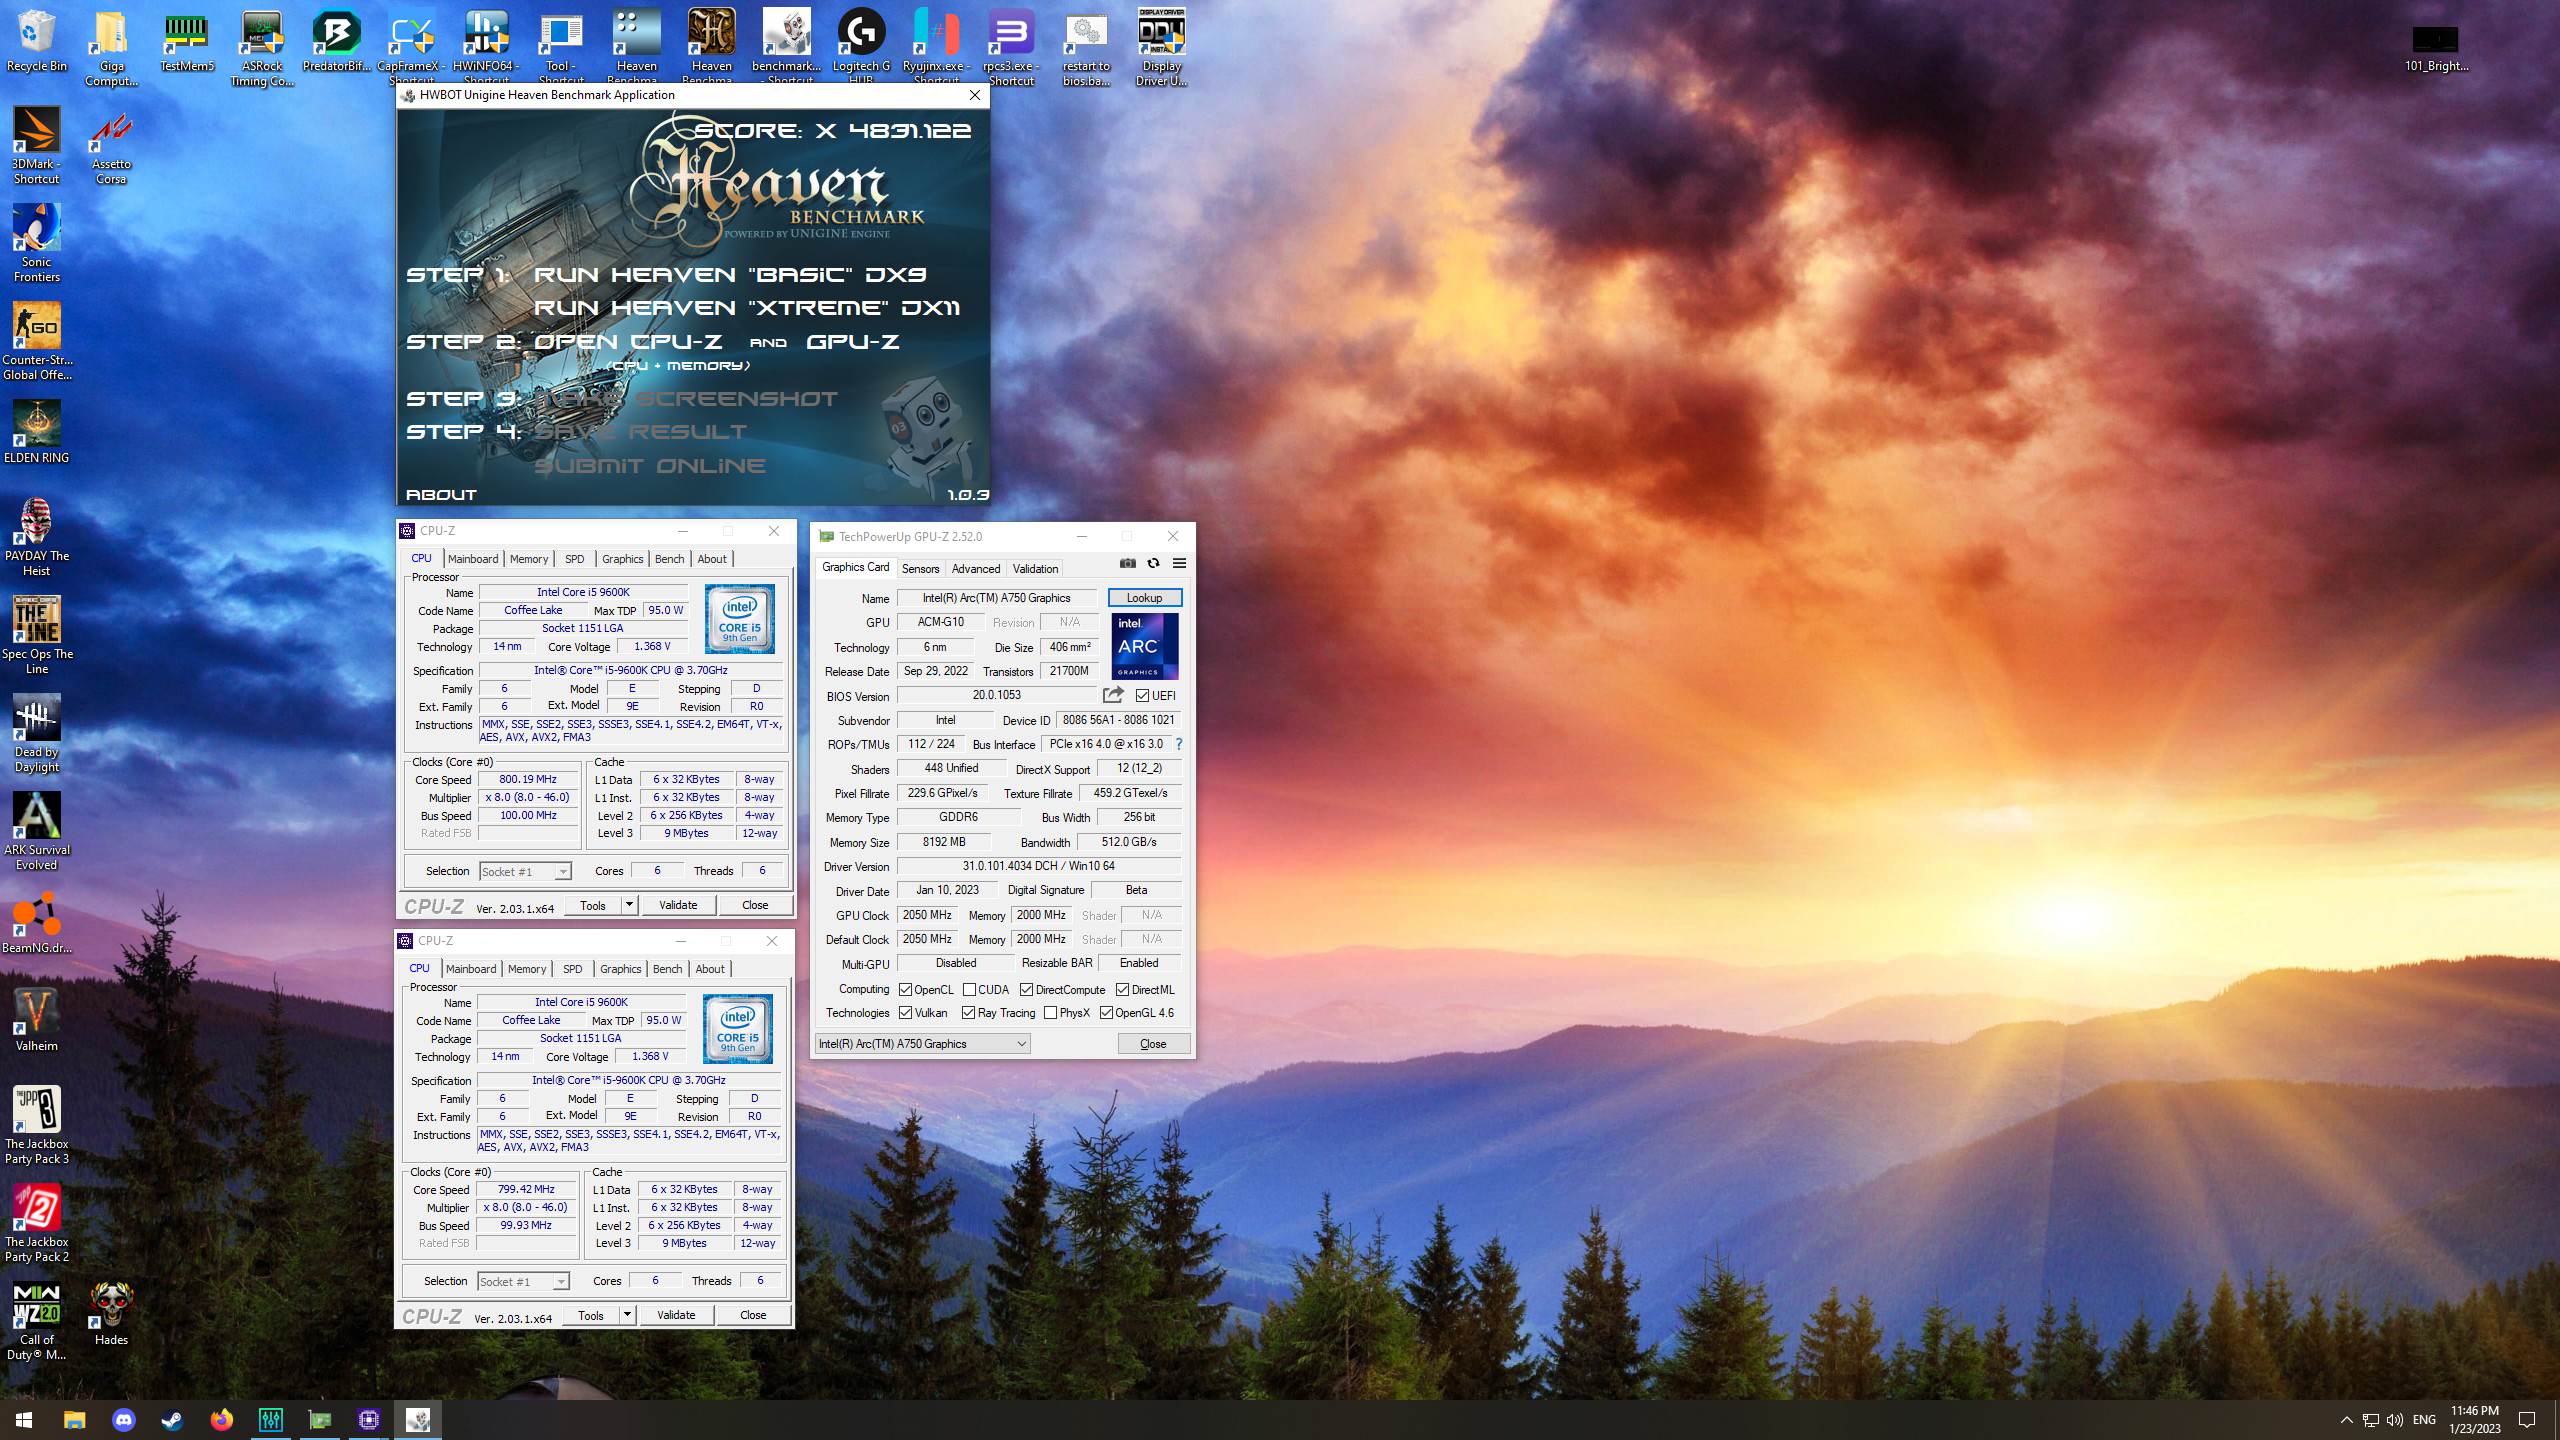2560x1440 pixels.
Task: Expand Tools dropdown arrow in lower CPU-Z
Action: point(627,1315)
